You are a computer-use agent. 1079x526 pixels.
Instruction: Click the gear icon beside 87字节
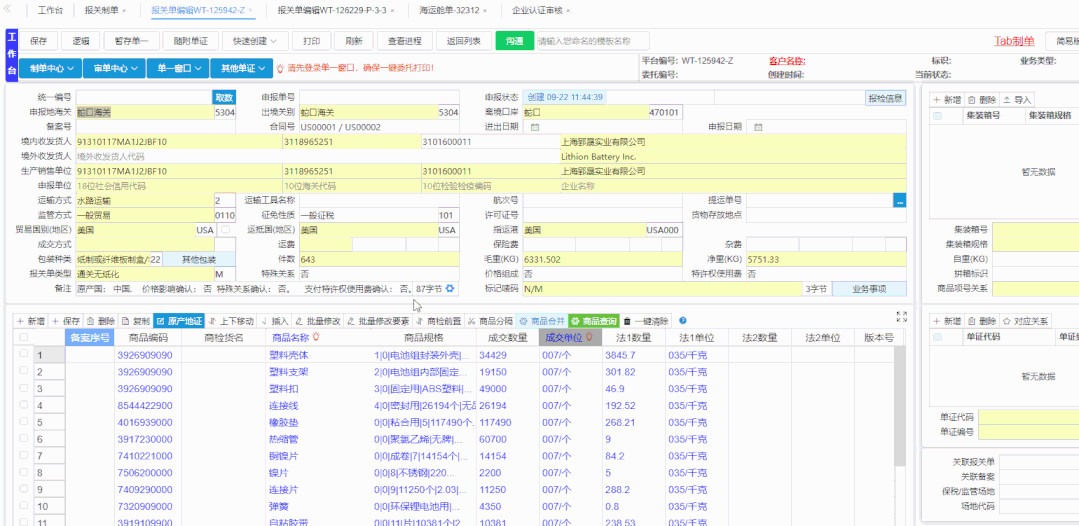(x=450, y=288)
